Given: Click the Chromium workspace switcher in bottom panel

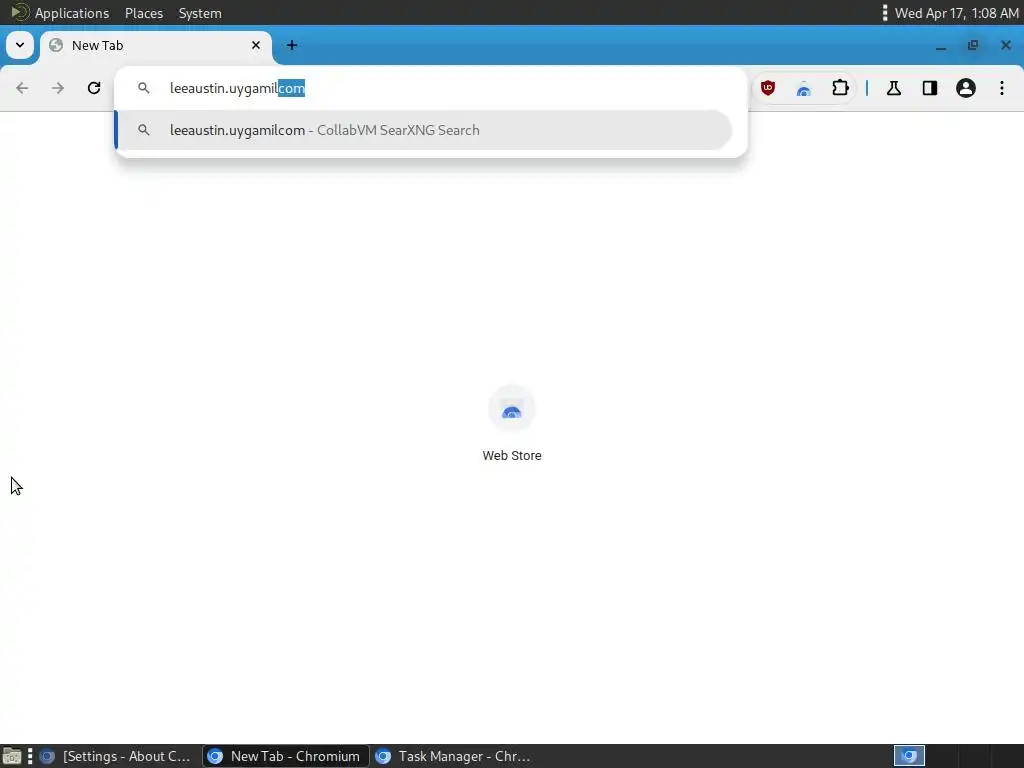Looking at the screenshot, I should pos(909,756).
